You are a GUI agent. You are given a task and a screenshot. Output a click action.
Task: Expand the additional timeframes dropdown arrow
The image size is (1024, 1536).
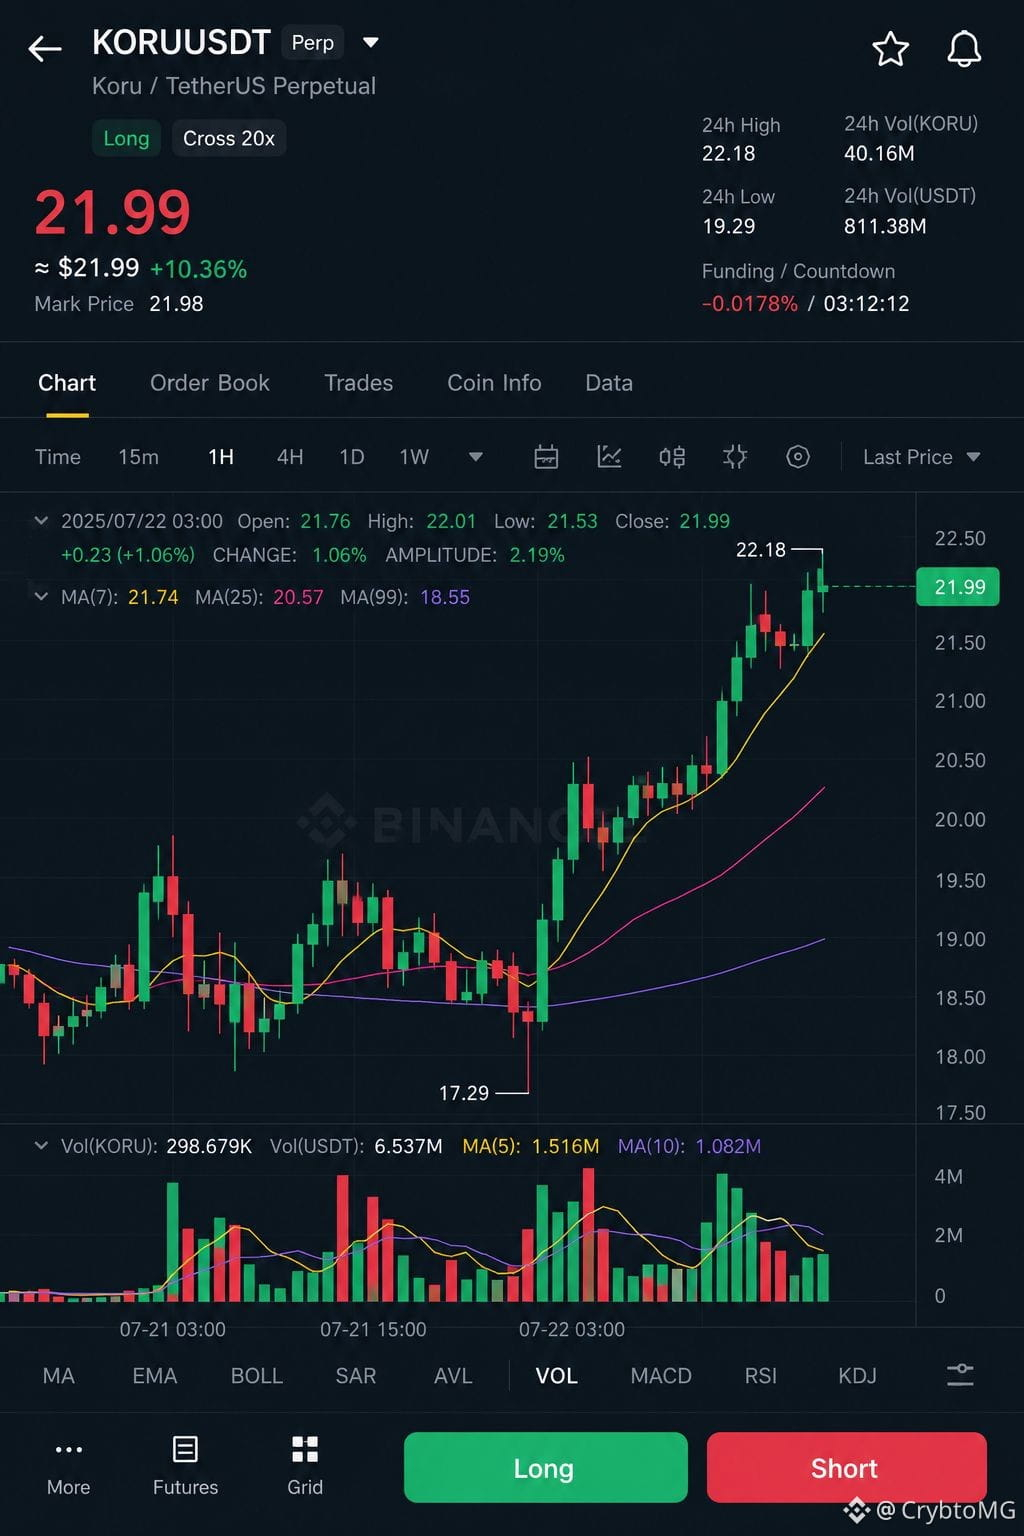pyautogui.click(x=476, y=457)
